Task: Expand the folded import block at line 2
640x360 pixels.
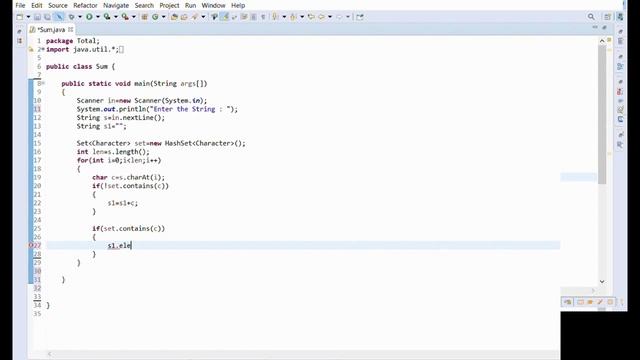Action: coord(43,49)
